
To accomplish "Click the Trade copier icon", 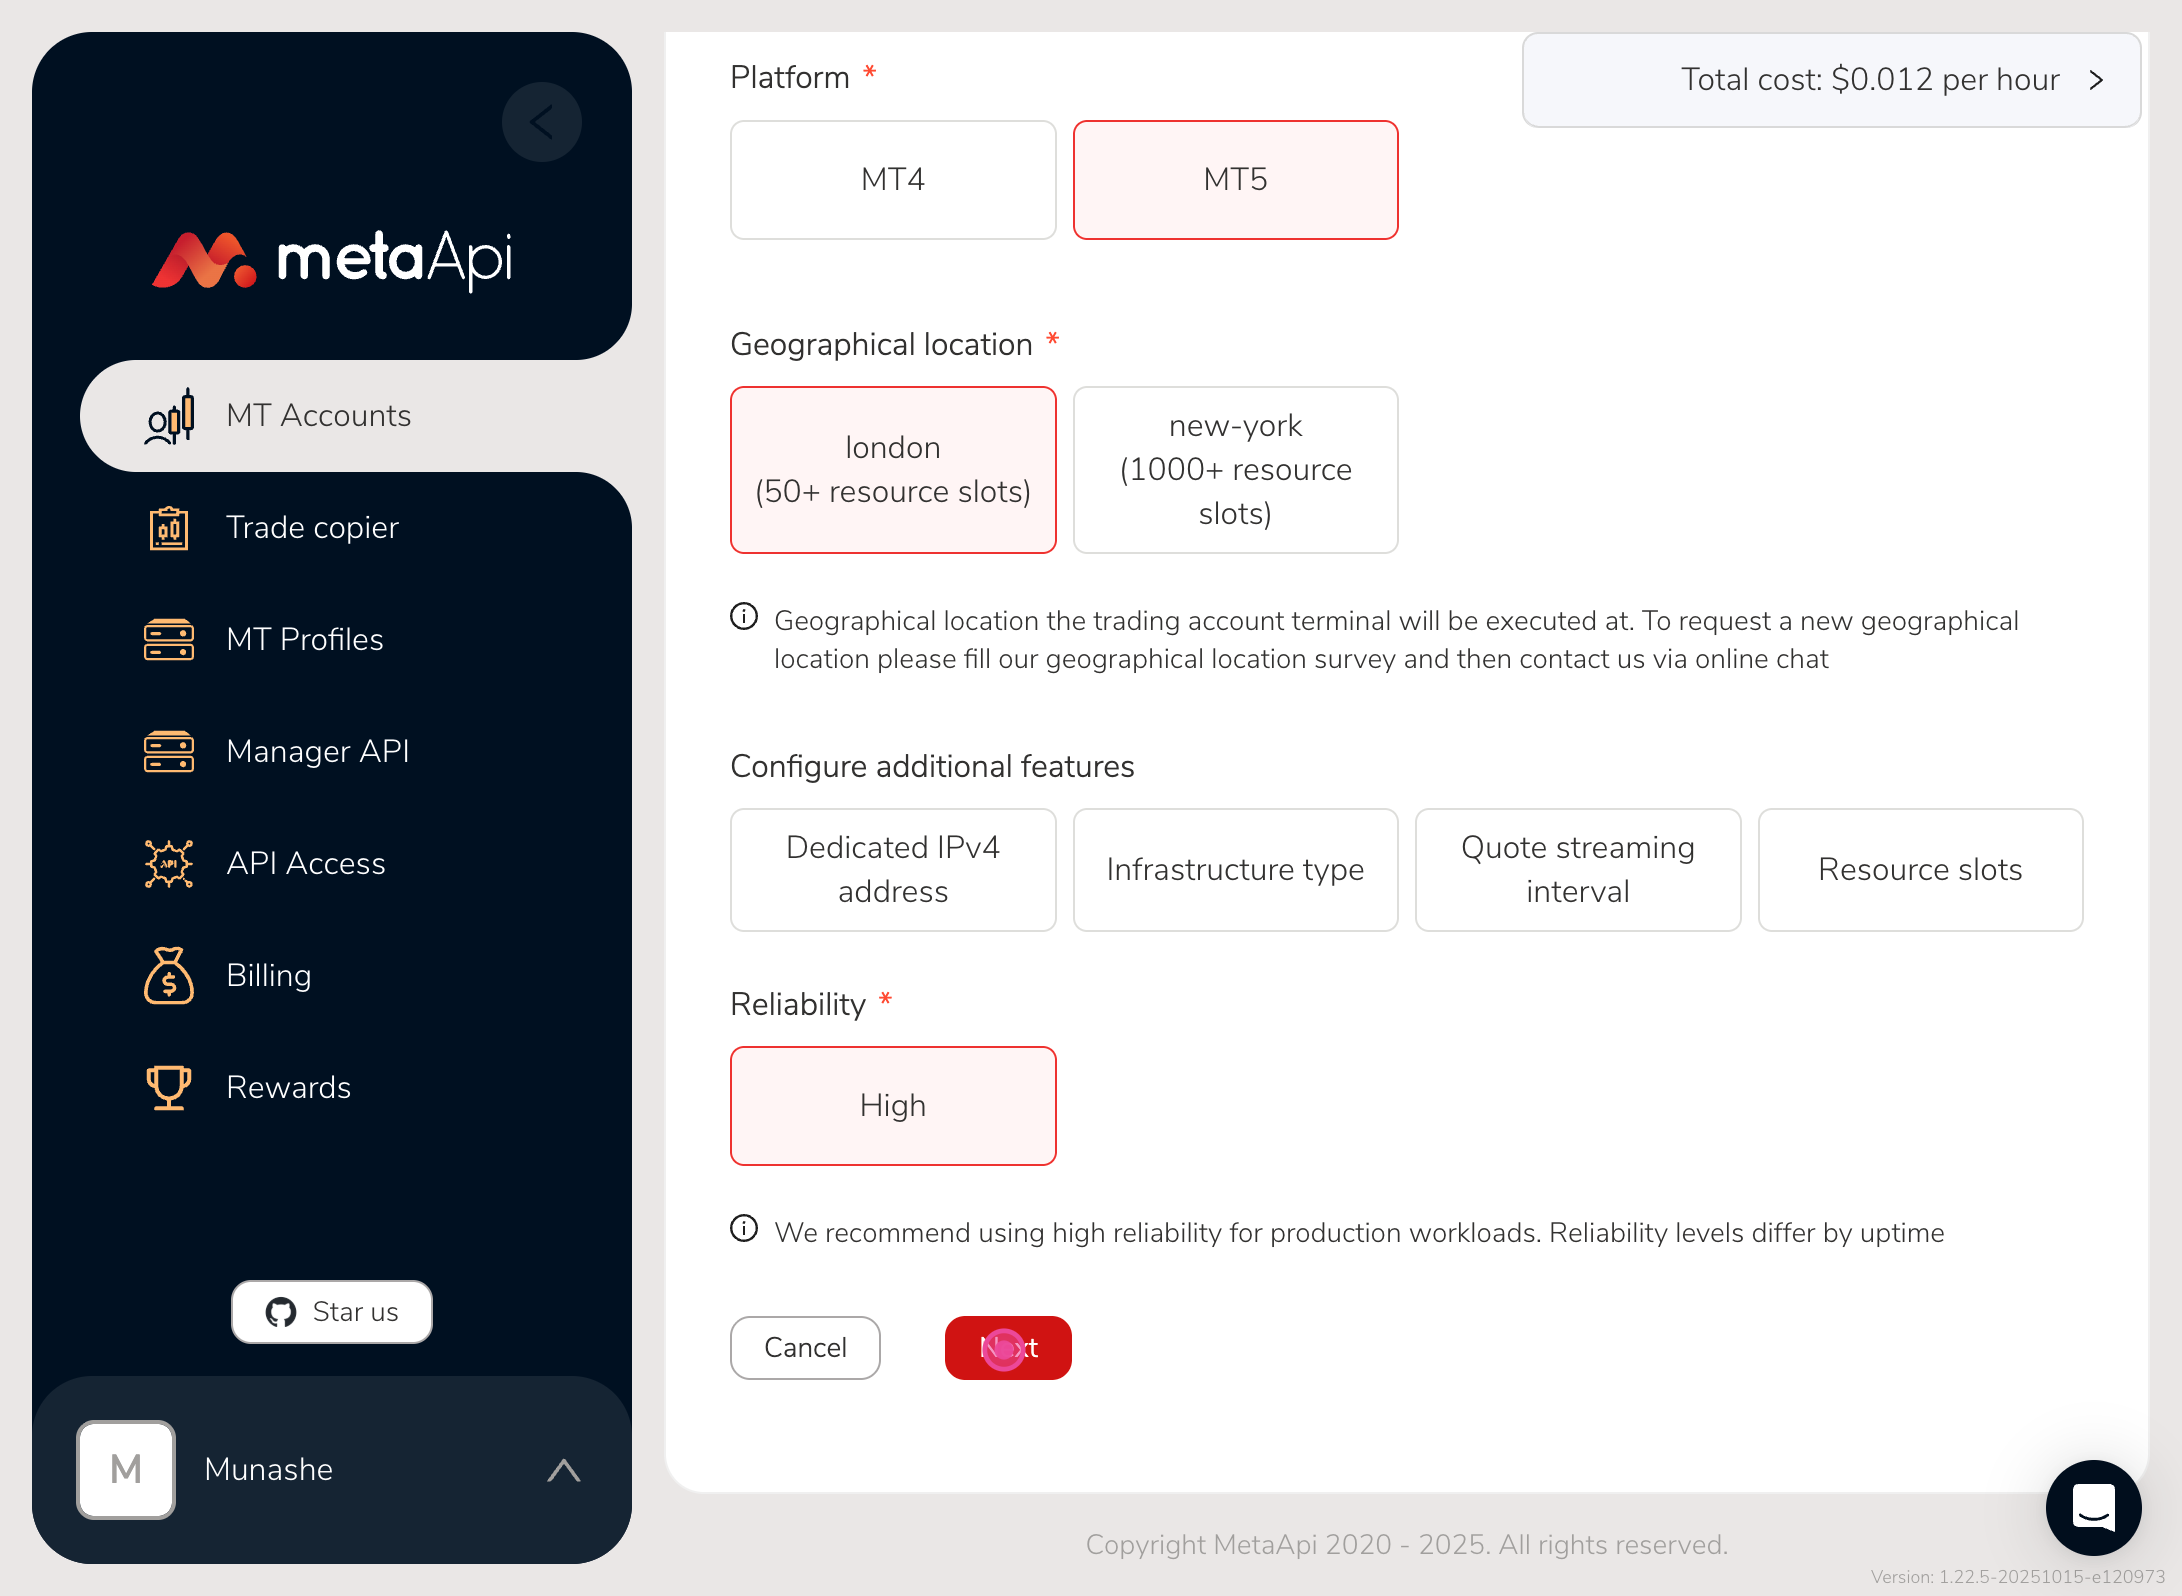I will 169,528.
